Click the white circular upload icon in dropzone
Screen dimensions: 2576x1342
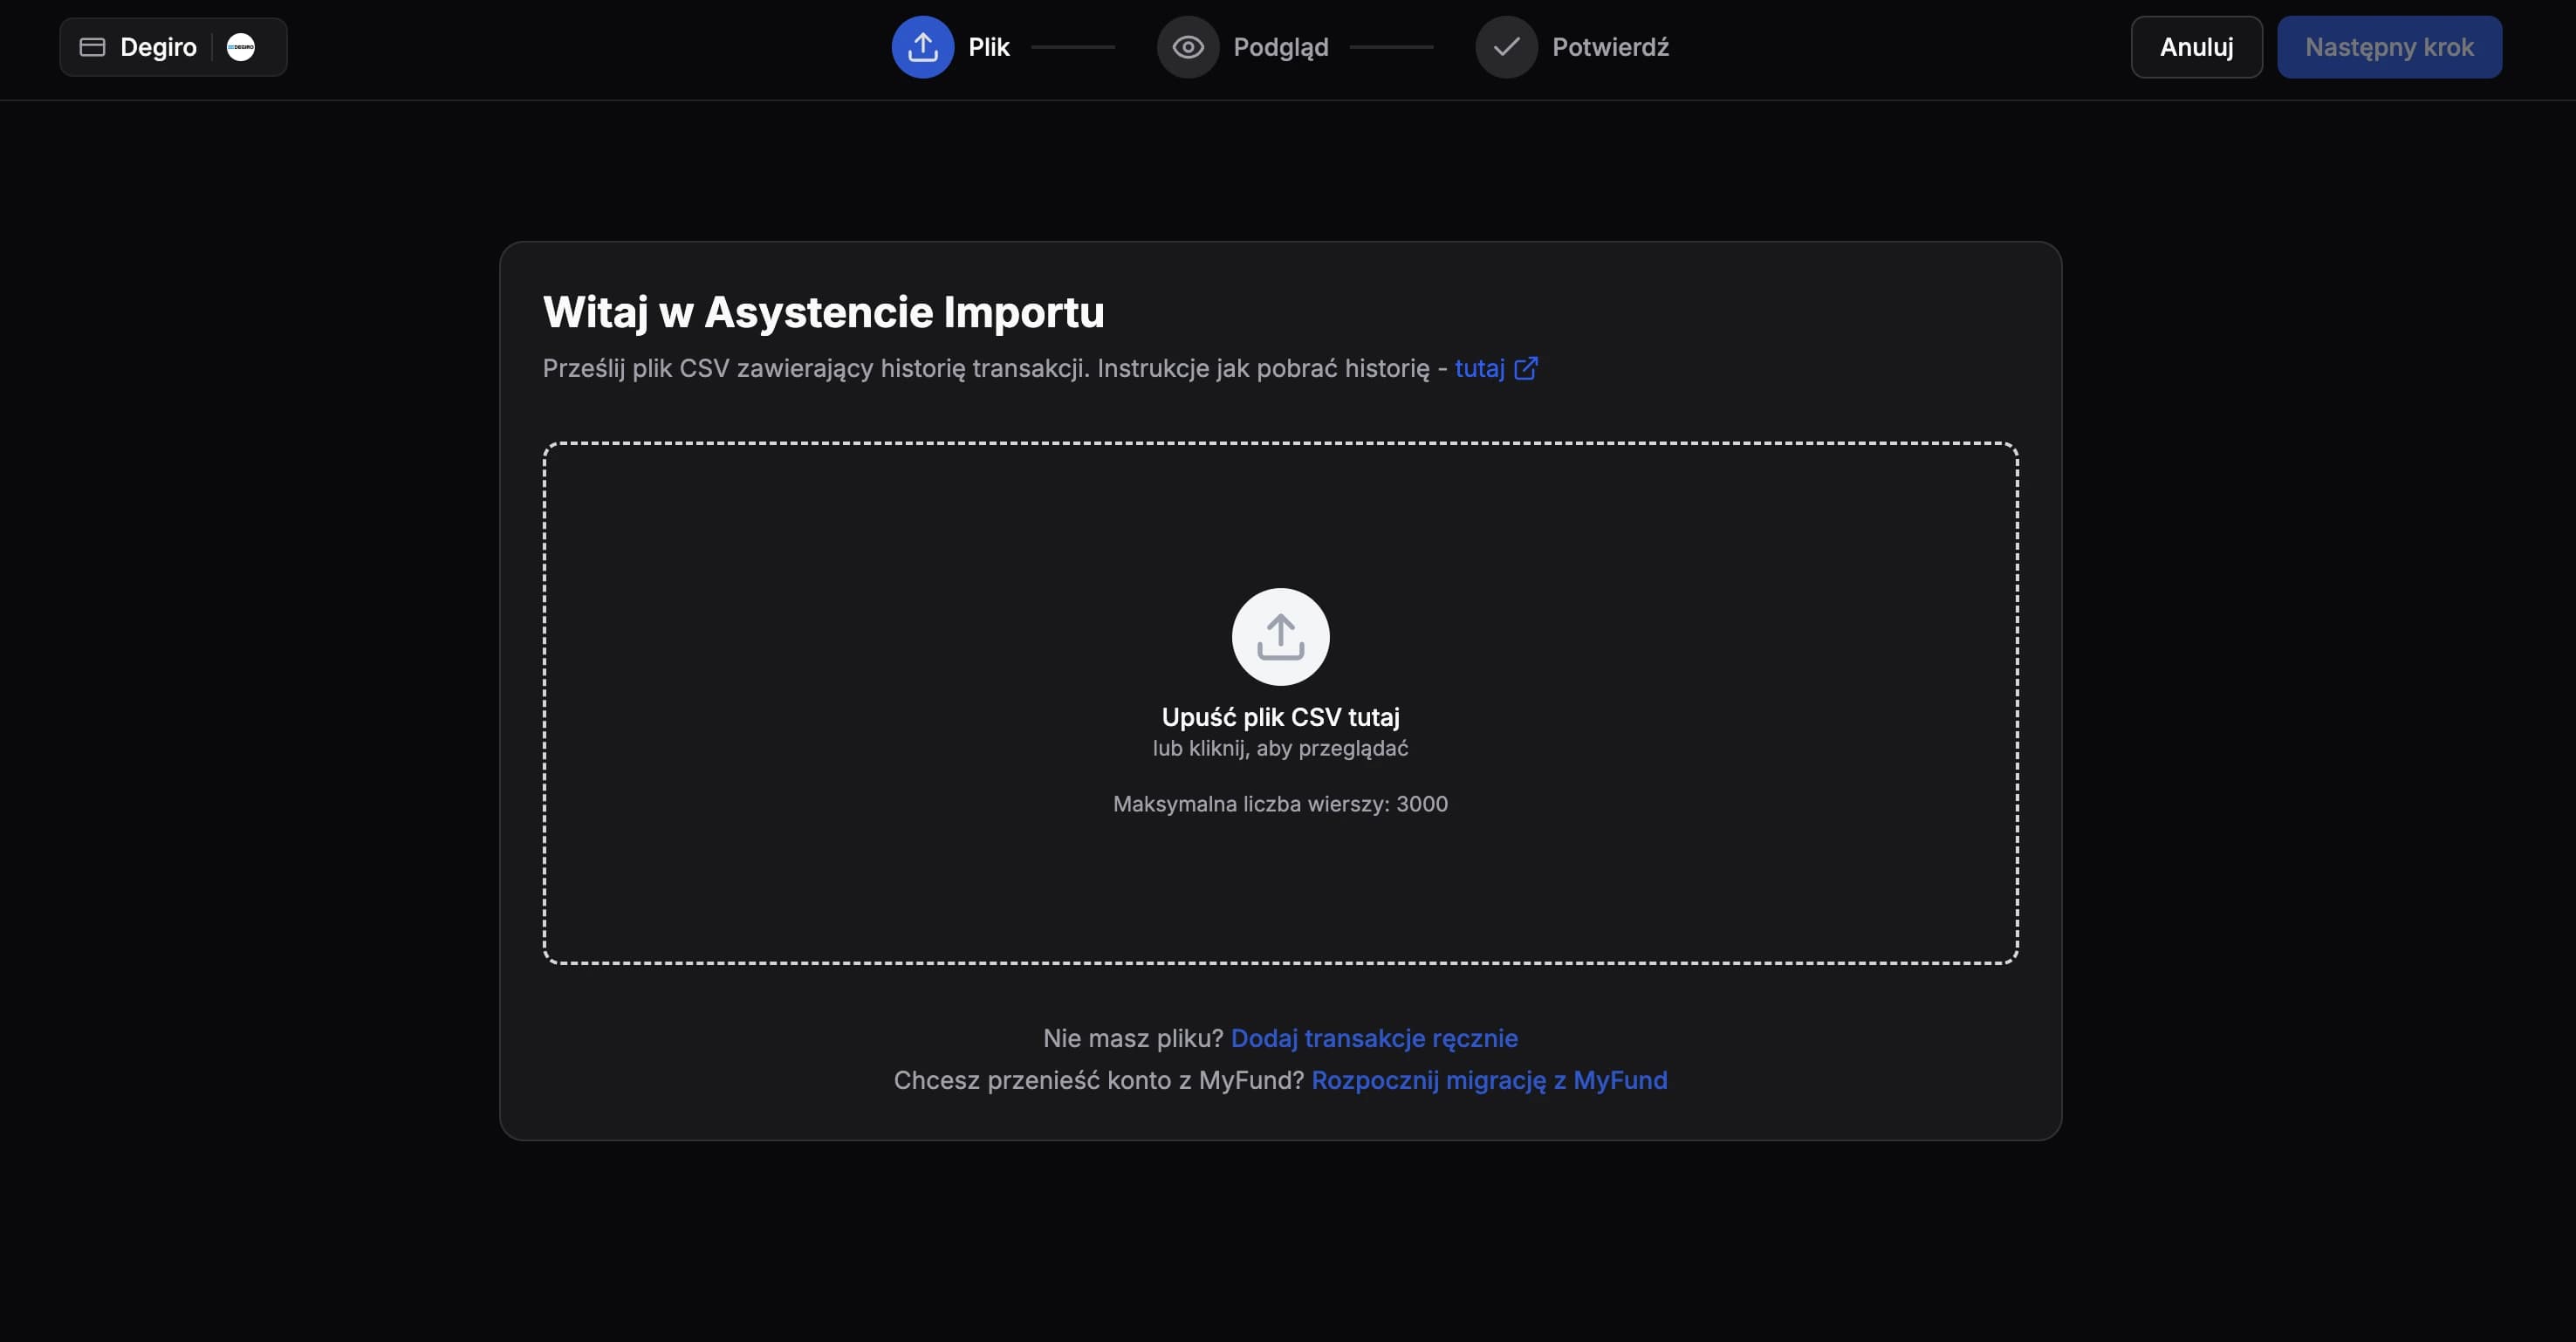tap(1280, 637)
